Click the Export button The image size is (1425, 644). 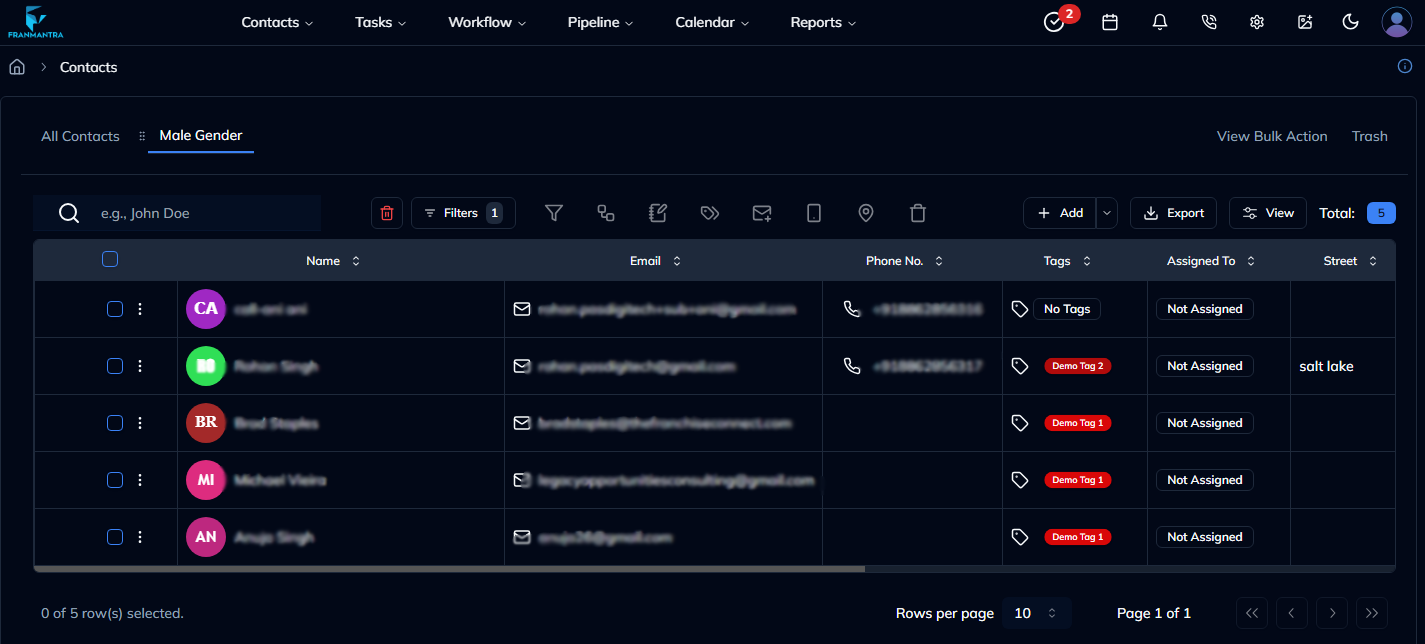tap(1173, 213)
